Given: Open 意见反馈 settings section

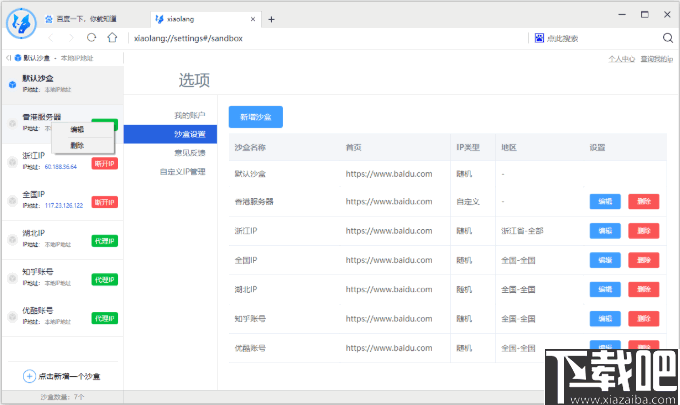Looking at the screenshot, I should [x=190, y=153].
